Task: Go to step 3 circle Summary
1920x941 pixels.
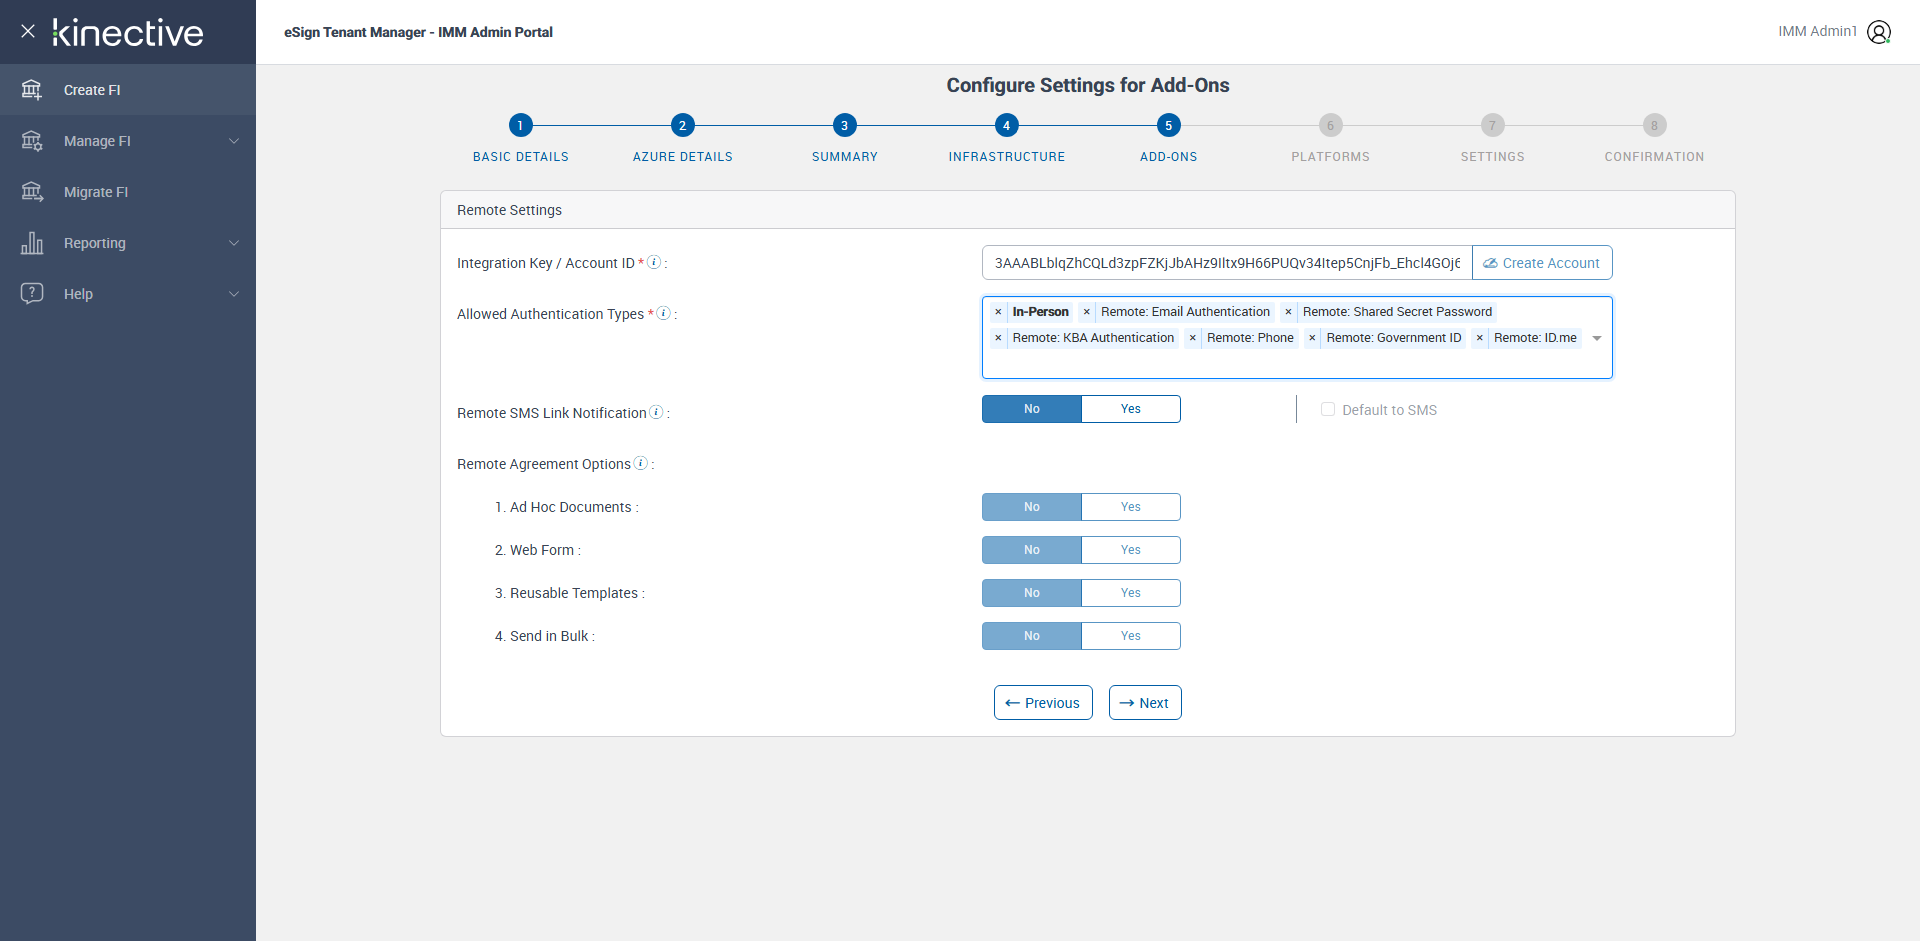Action: [844, 125]
